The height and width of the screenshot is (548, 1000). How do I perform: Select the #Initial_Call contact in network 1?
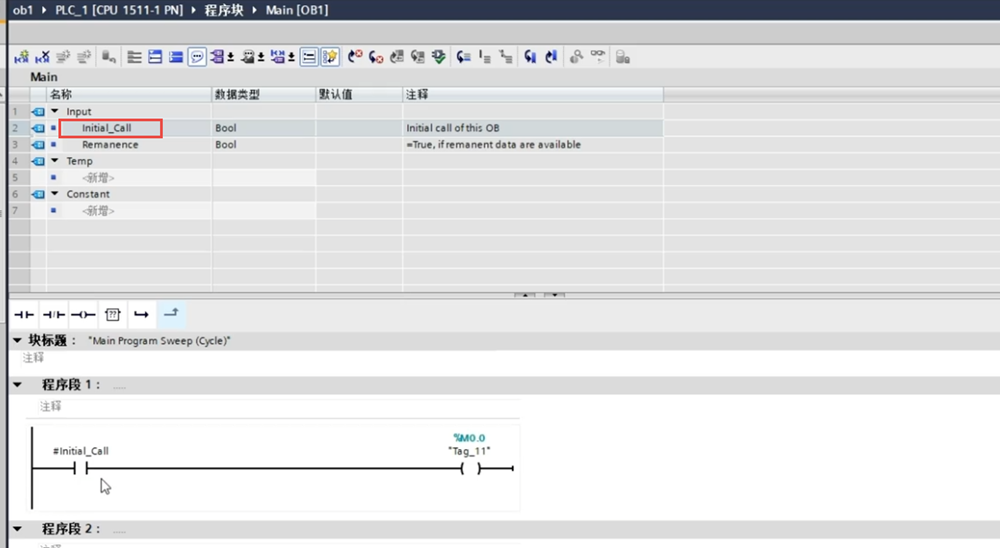(83, 469)
